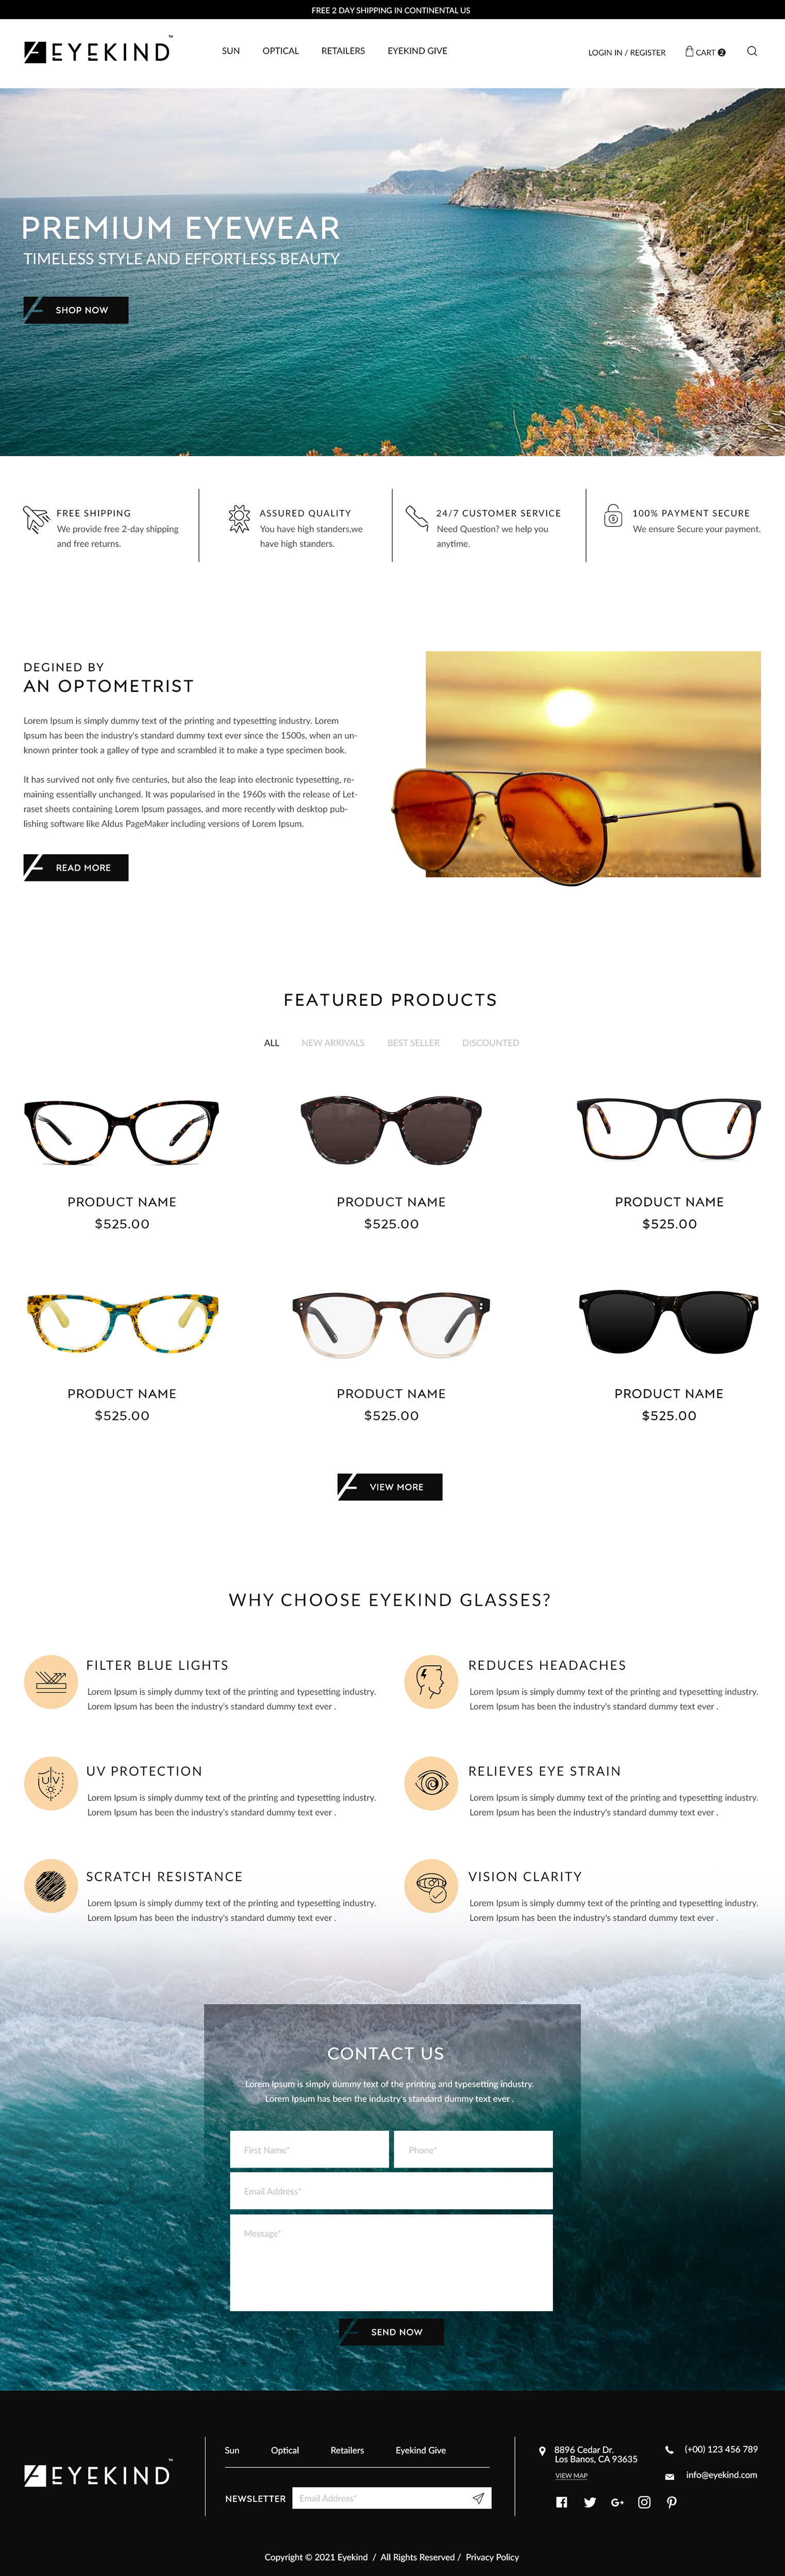Select the yellow teal patterned glasses thumbnail
This screenshot has height=2576, width=785.
point(122,1322)
